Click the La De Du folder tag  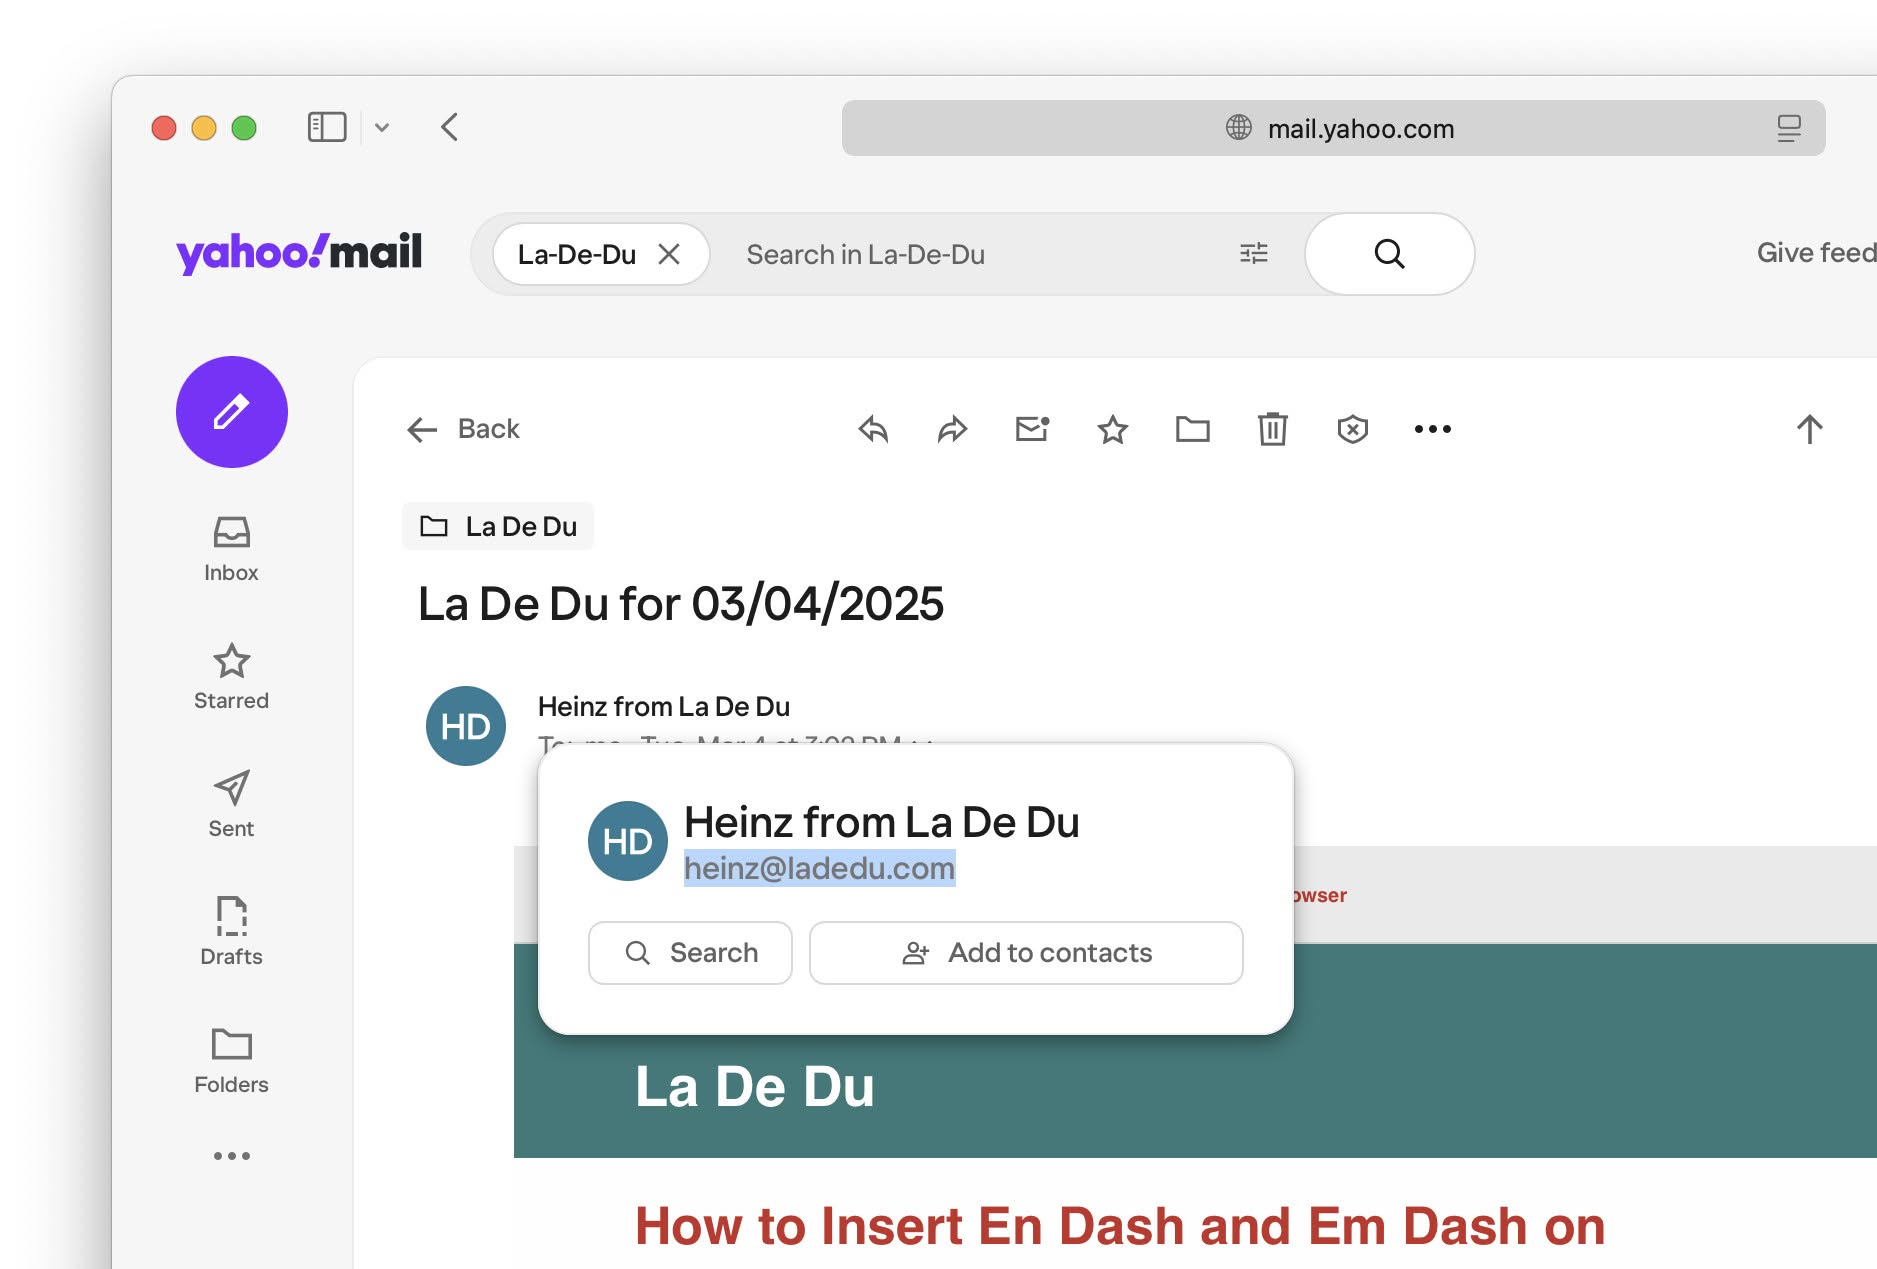coord(498,526)
